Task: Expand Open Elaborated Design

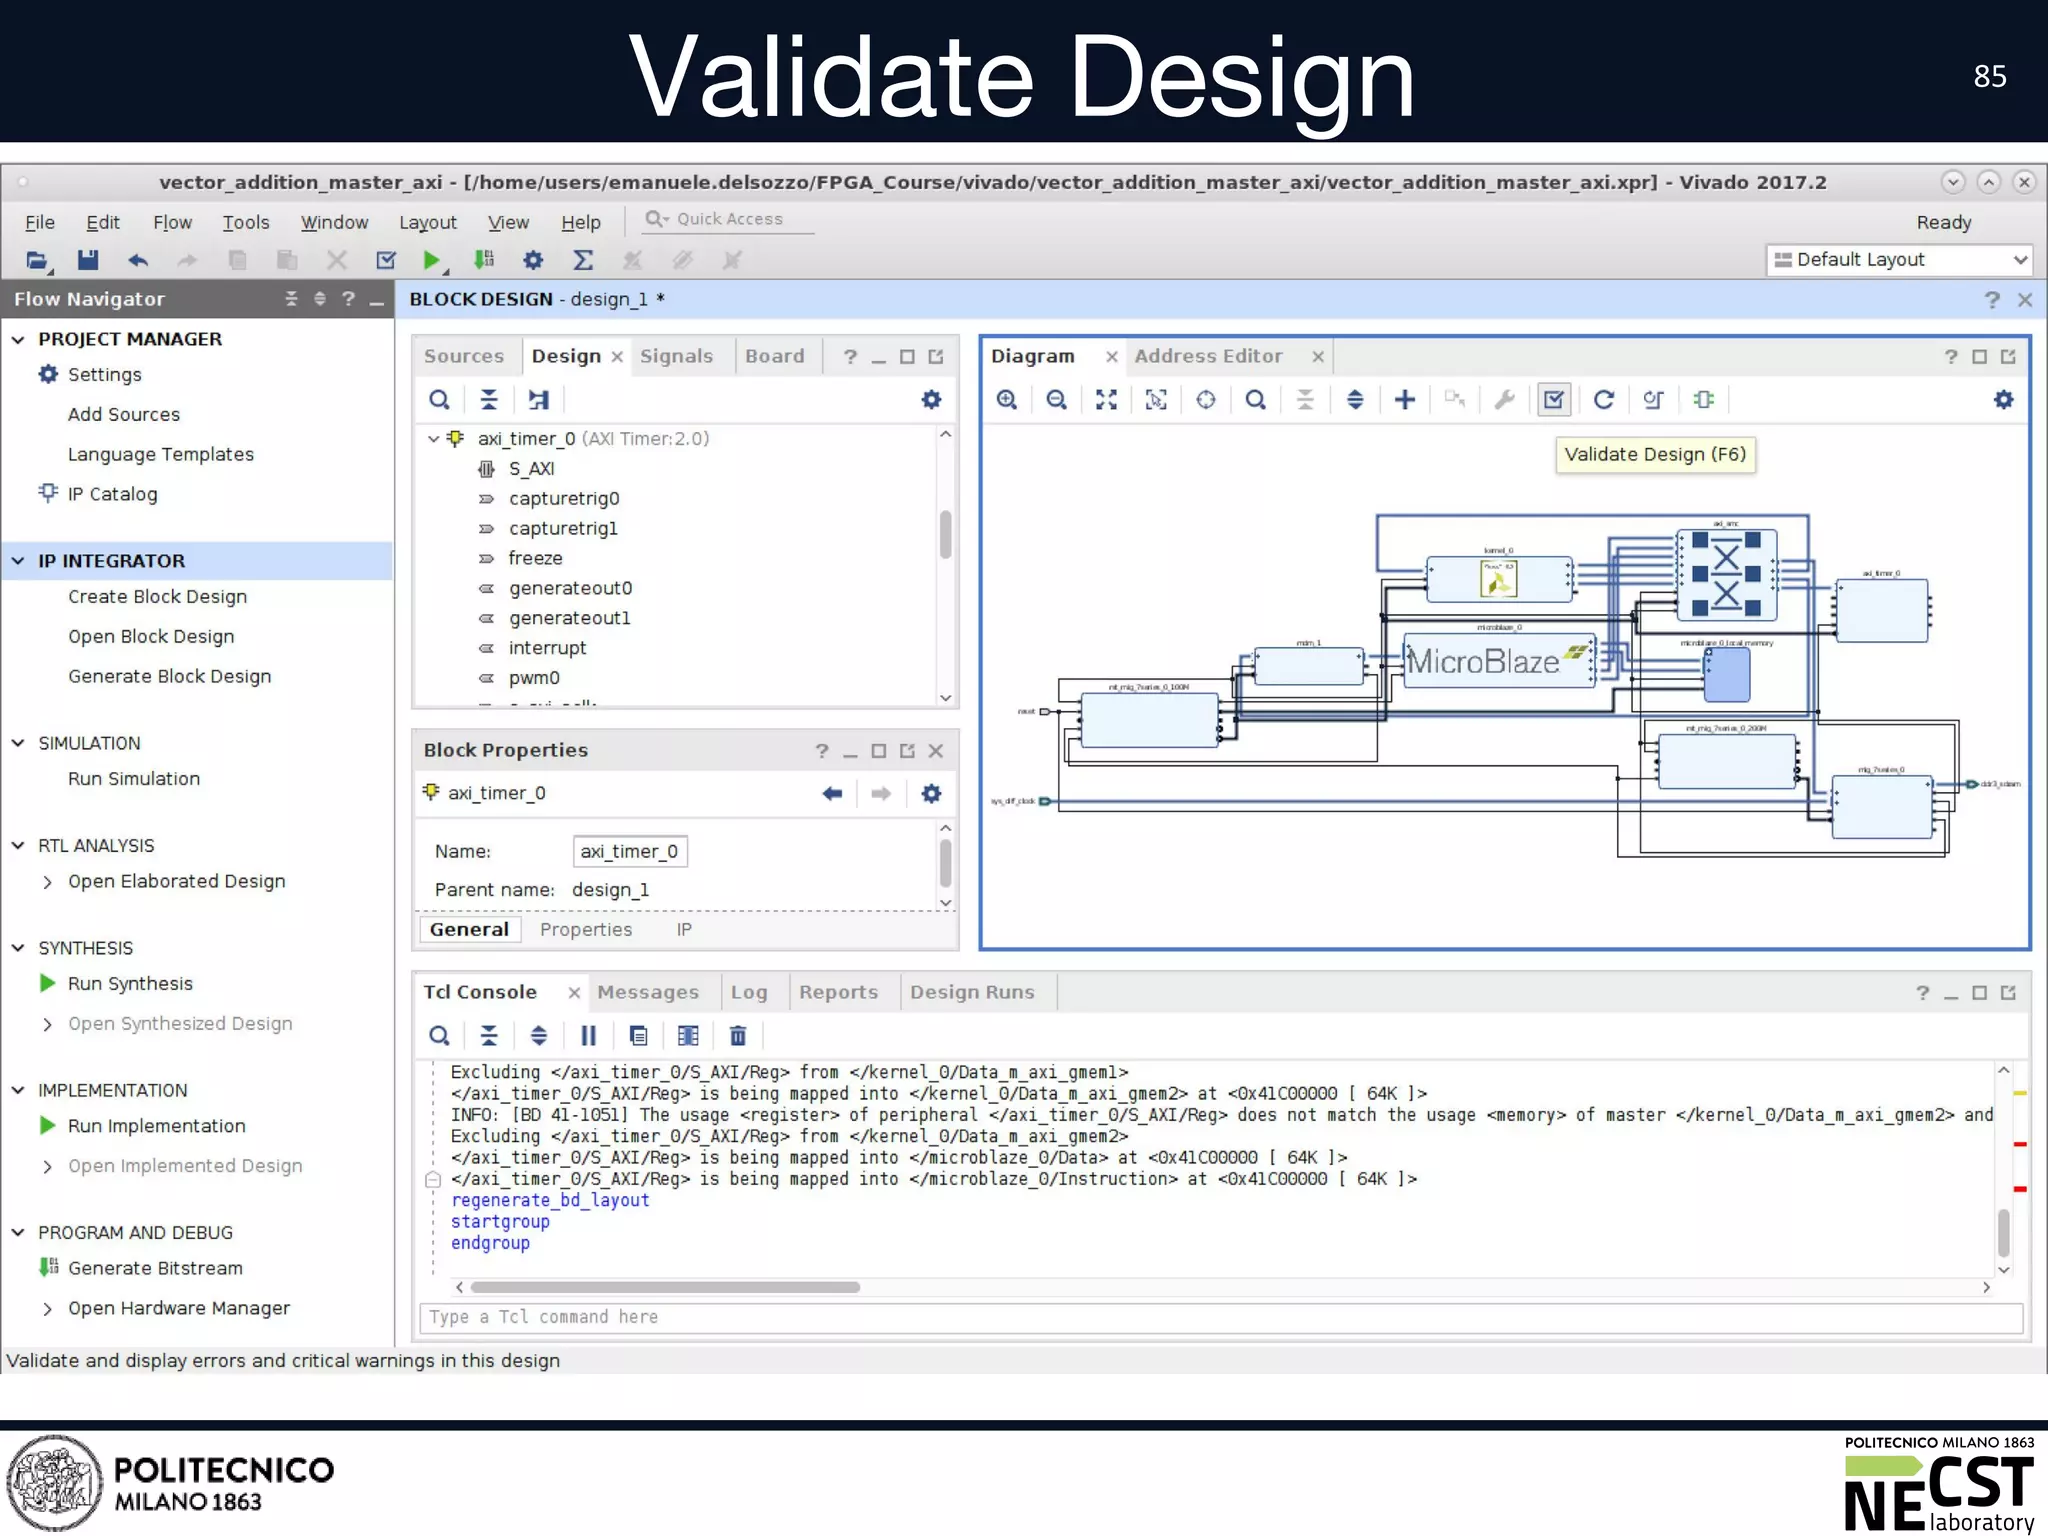Action: click(47, 882)
